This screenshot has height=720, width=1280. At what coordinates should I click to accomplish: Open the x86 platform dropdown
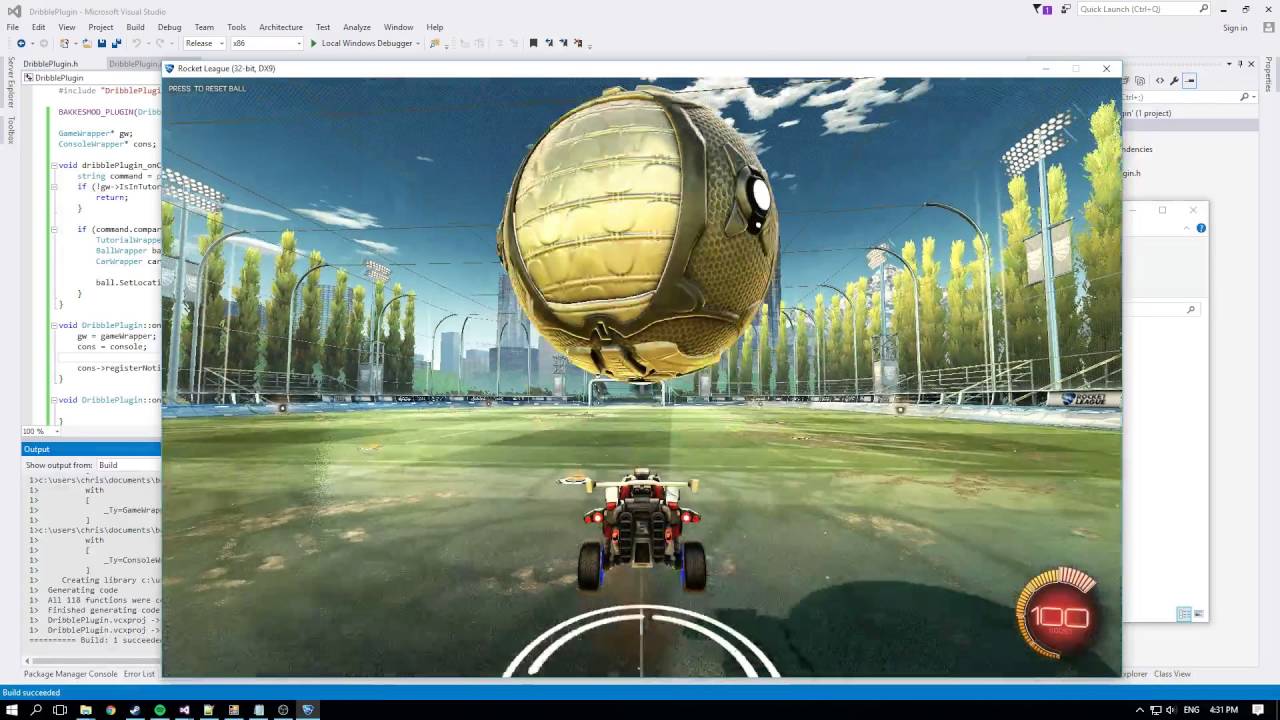pos(267,43)
